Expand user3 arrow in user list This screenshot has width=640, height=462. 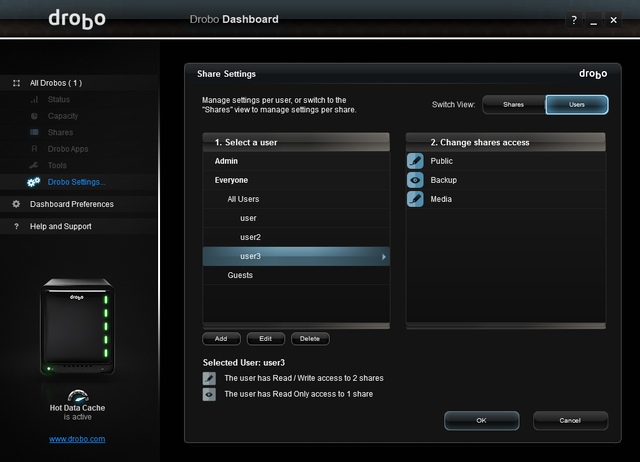(383, 257)
